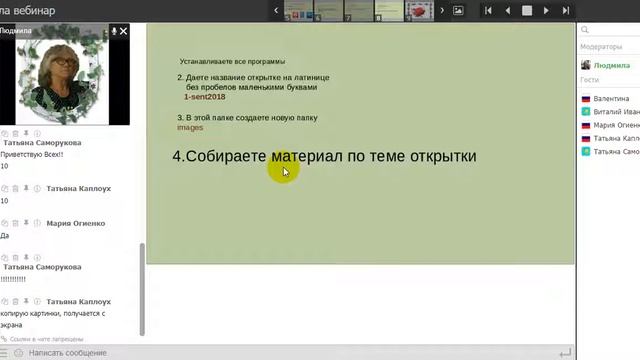The image size is (640, 360).
Task: Pin the 'копирую картинки' message
Action: (x=26, y=302)
